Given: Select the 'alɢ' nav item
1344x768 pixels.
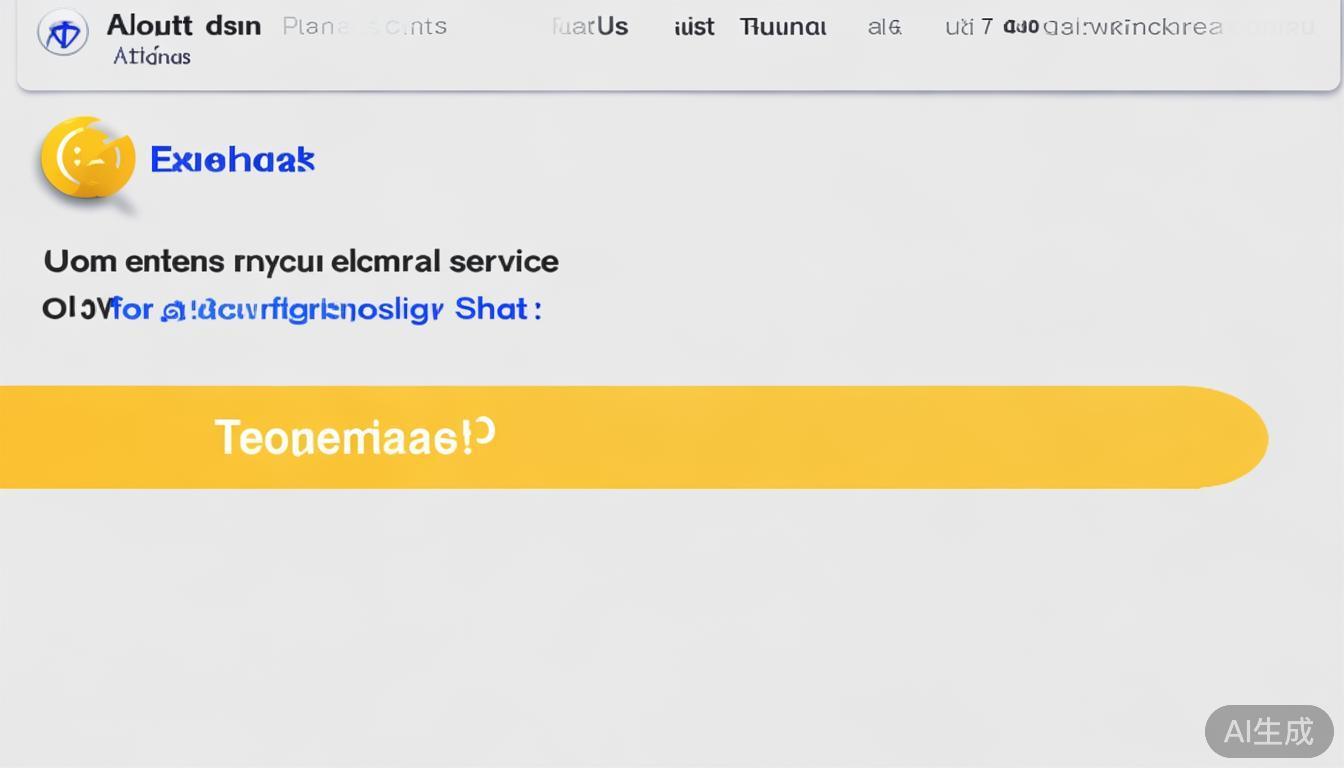Looking at the screenshot, I should point(884,27).
